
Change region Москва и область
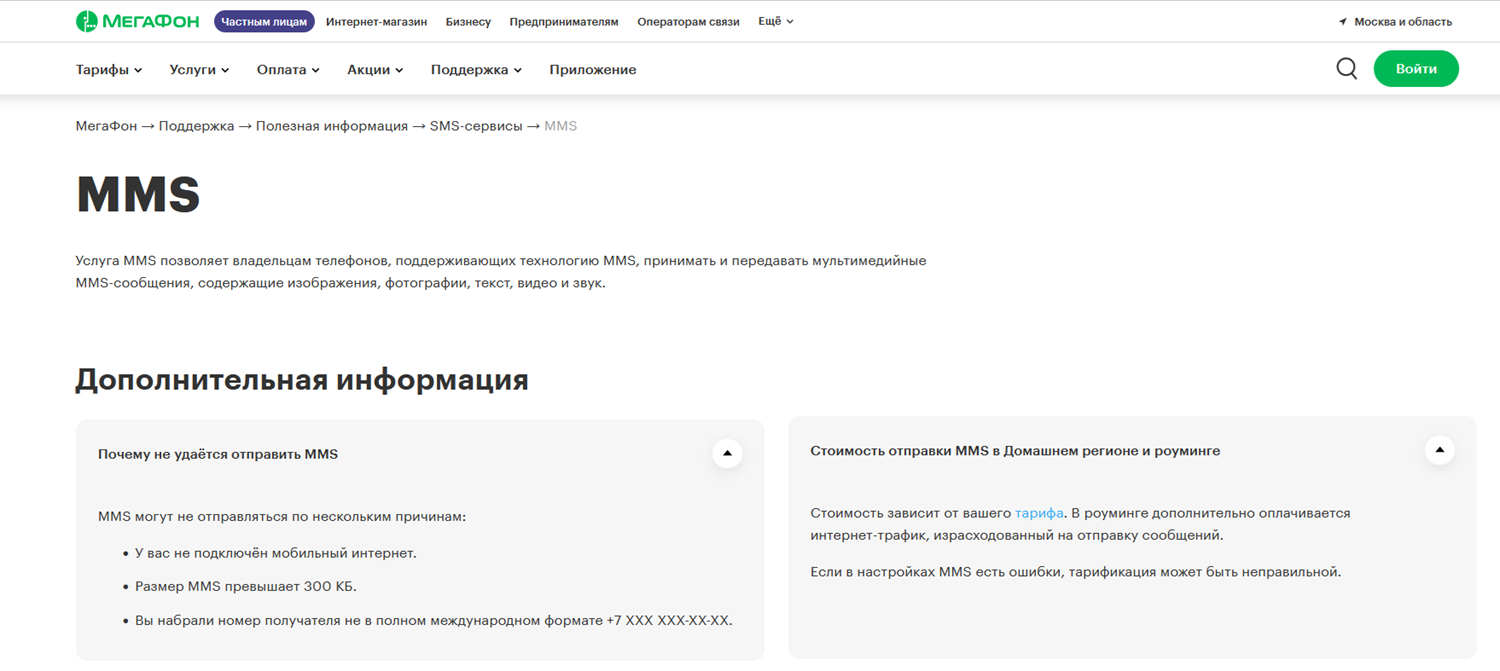coord(1403,22)
